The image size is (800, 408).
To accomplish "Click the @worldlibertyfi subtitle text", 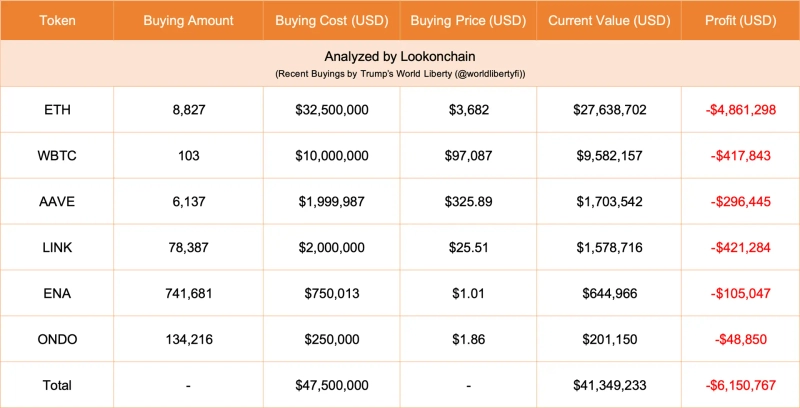I will coord(400,75).
